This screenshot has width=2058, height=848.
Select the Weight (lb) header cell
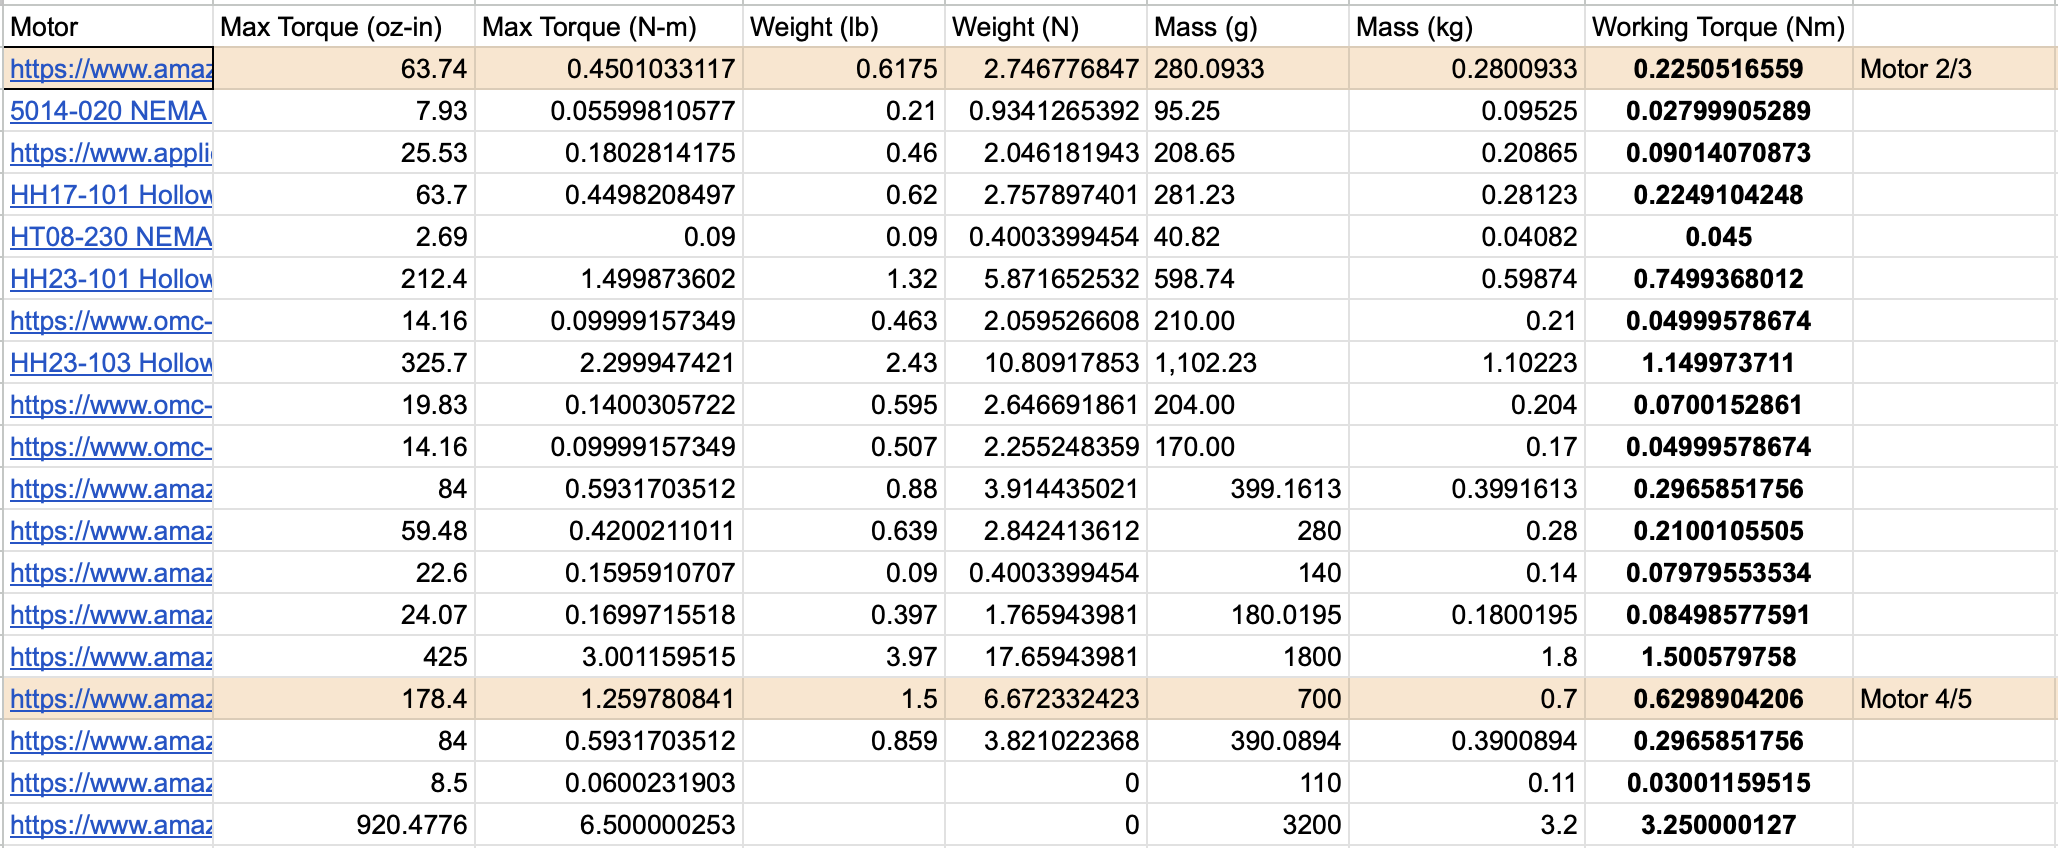click(x=845, y=27)
